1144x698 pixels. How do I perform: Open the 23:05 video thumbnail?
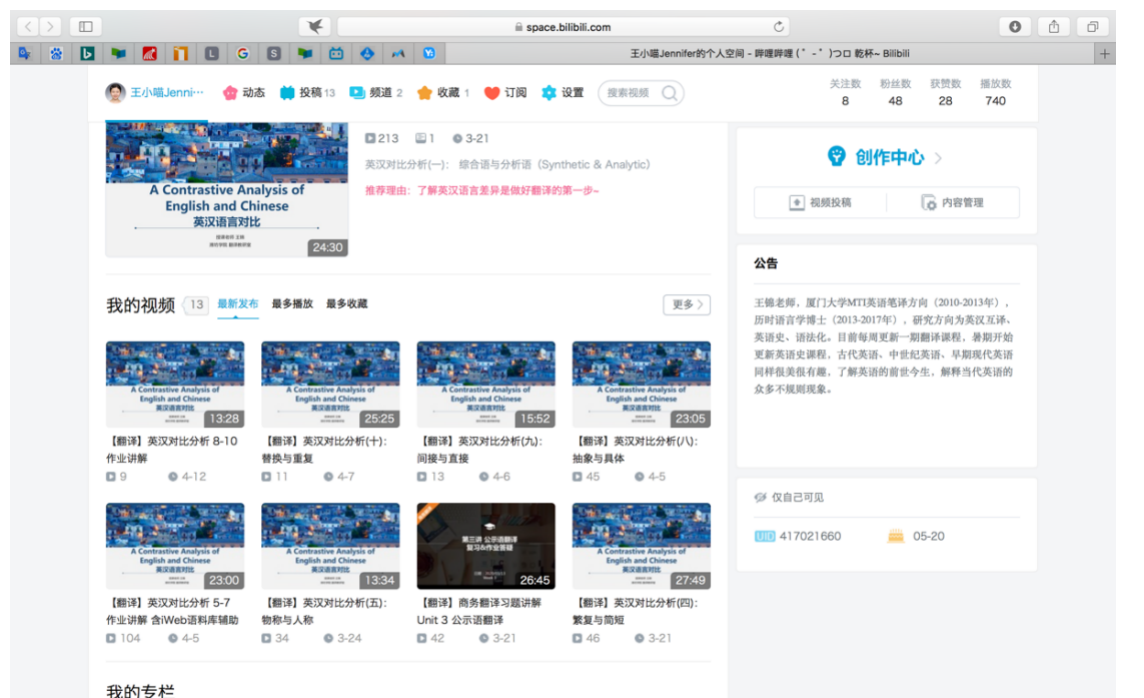coord(641,384)
